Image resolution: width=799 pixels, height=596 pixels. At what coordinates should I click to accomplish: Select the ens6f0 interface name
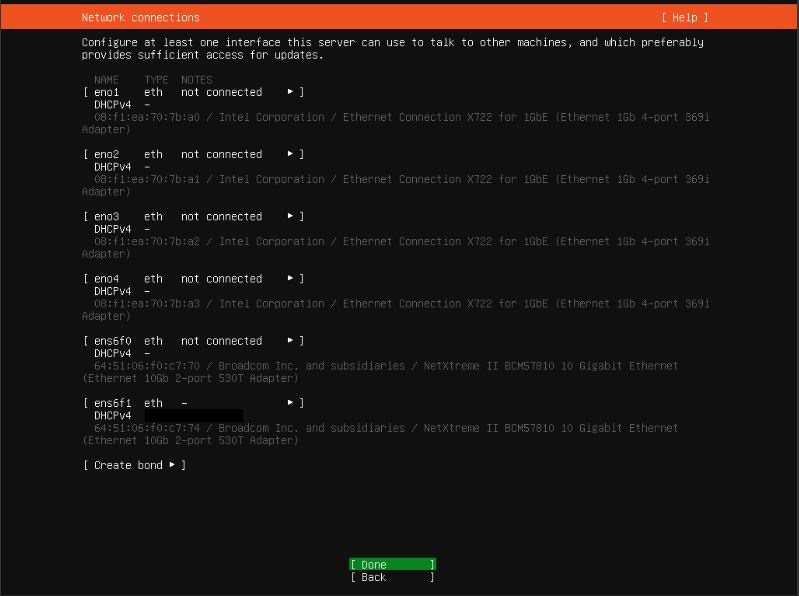pyautogui.click(x=112, y=341)
